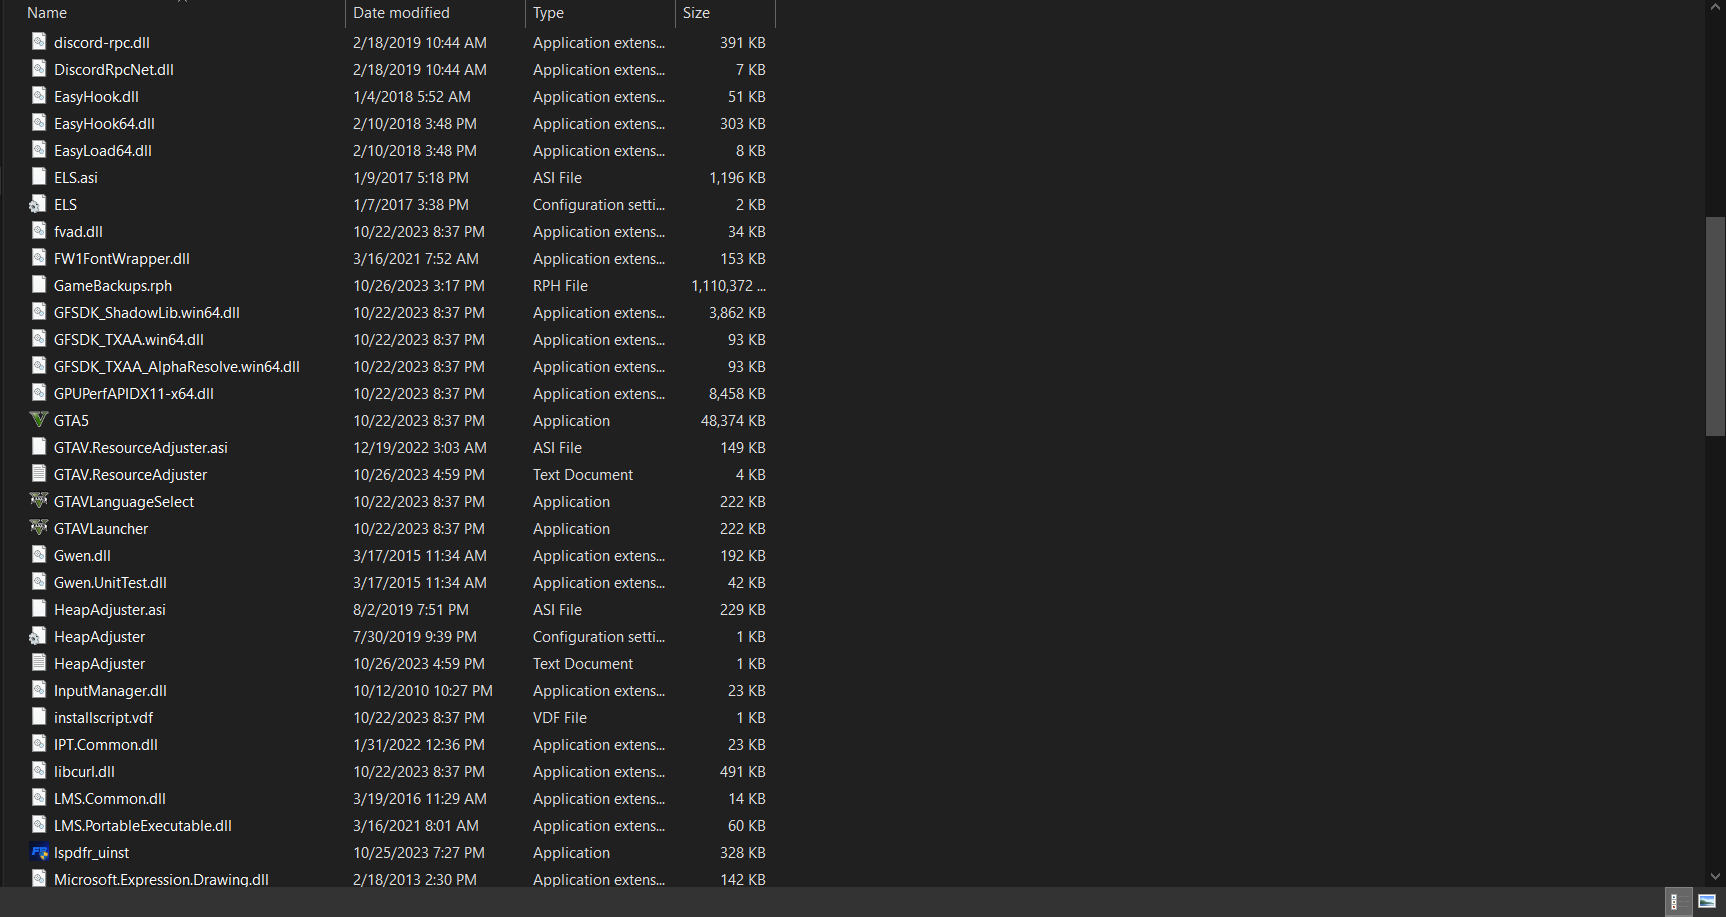The width and height of the screenshot is (1726, 917).
Task: Select the GameBackups.rph file icon
Action: [39, 285]
